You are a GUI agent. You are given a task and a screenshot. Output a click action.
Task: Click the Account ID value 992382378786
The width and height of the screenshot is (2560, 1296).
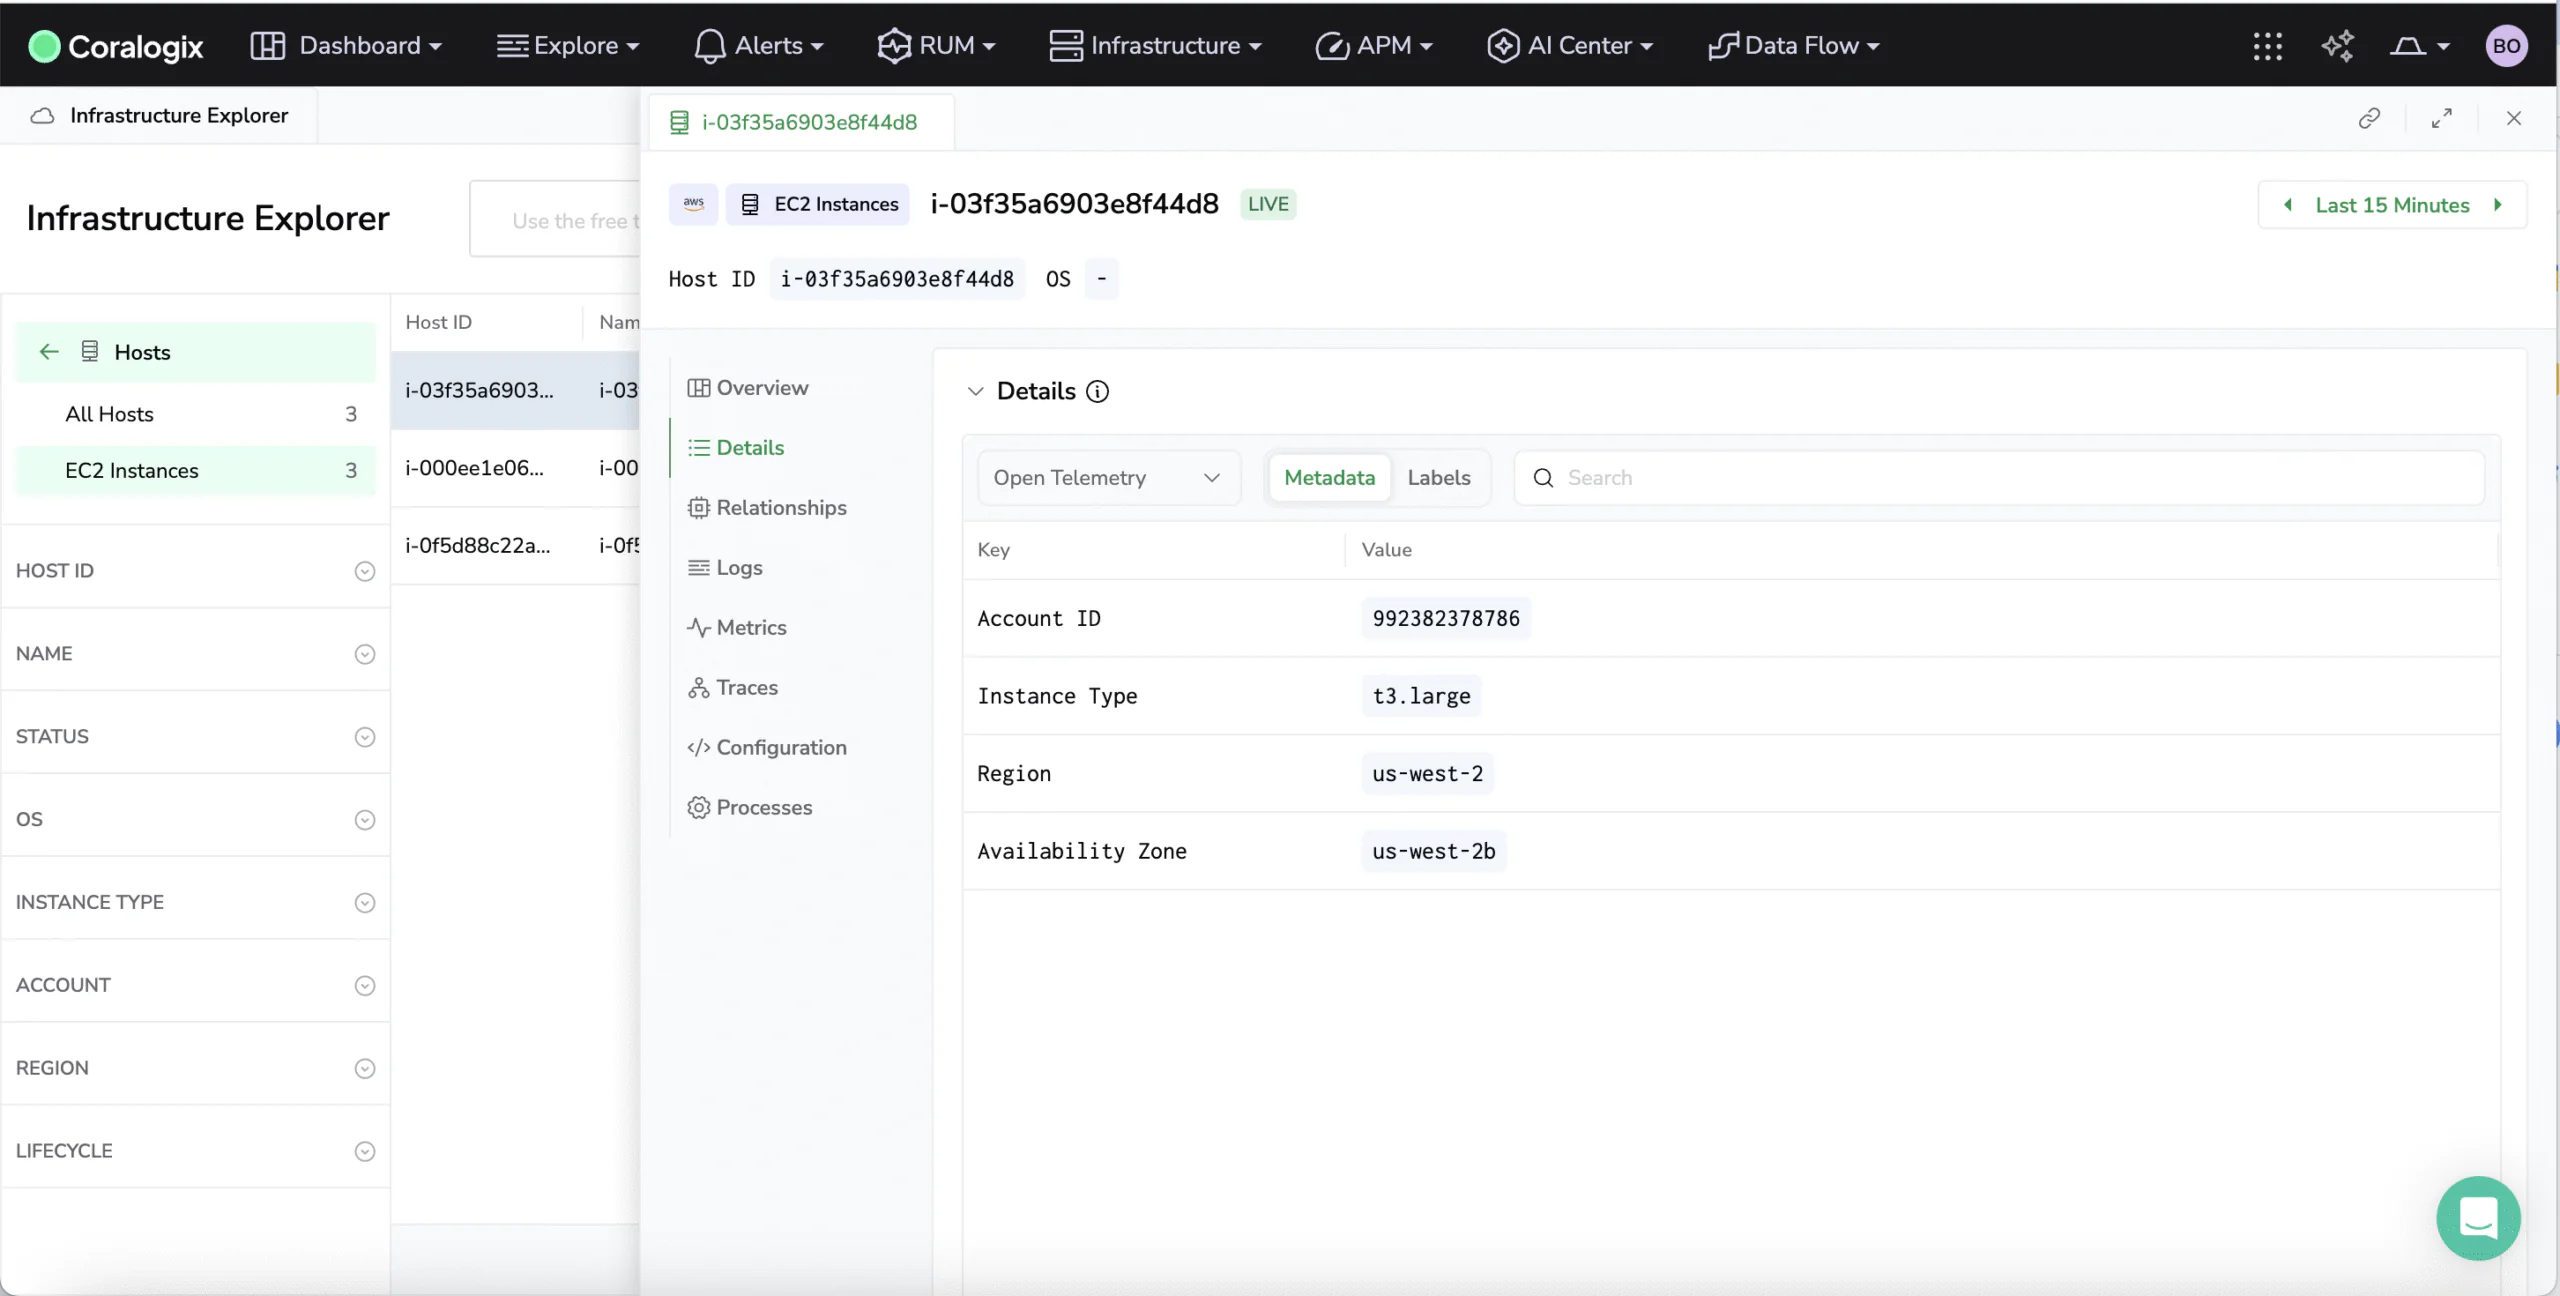[1445, 619]
